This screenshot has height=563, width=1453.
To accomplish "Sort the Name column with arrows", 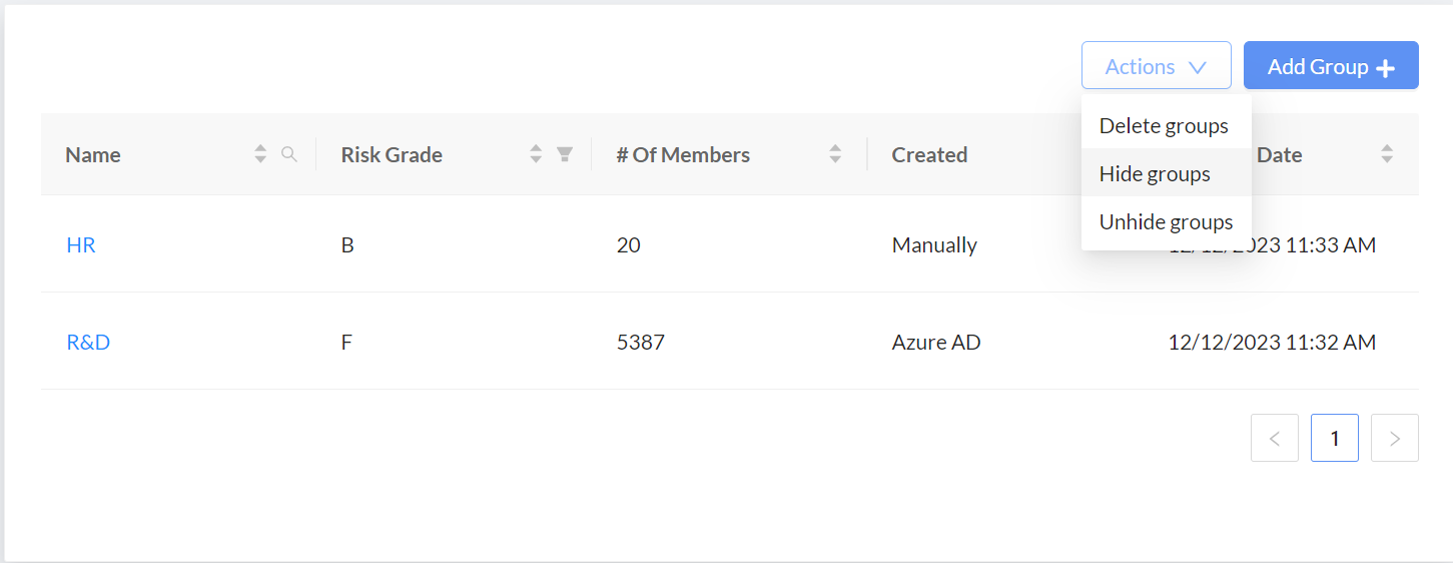I will coord(260,154).
